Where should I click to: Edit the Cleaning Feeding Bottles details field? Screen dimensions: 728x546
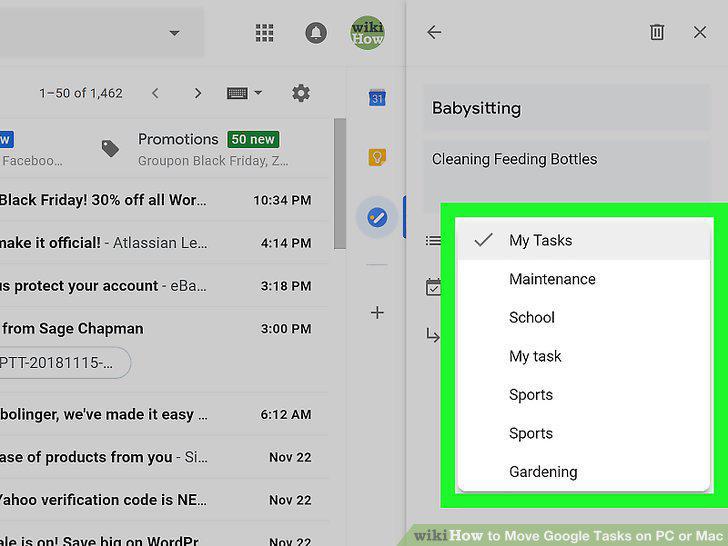coord(566,172)
